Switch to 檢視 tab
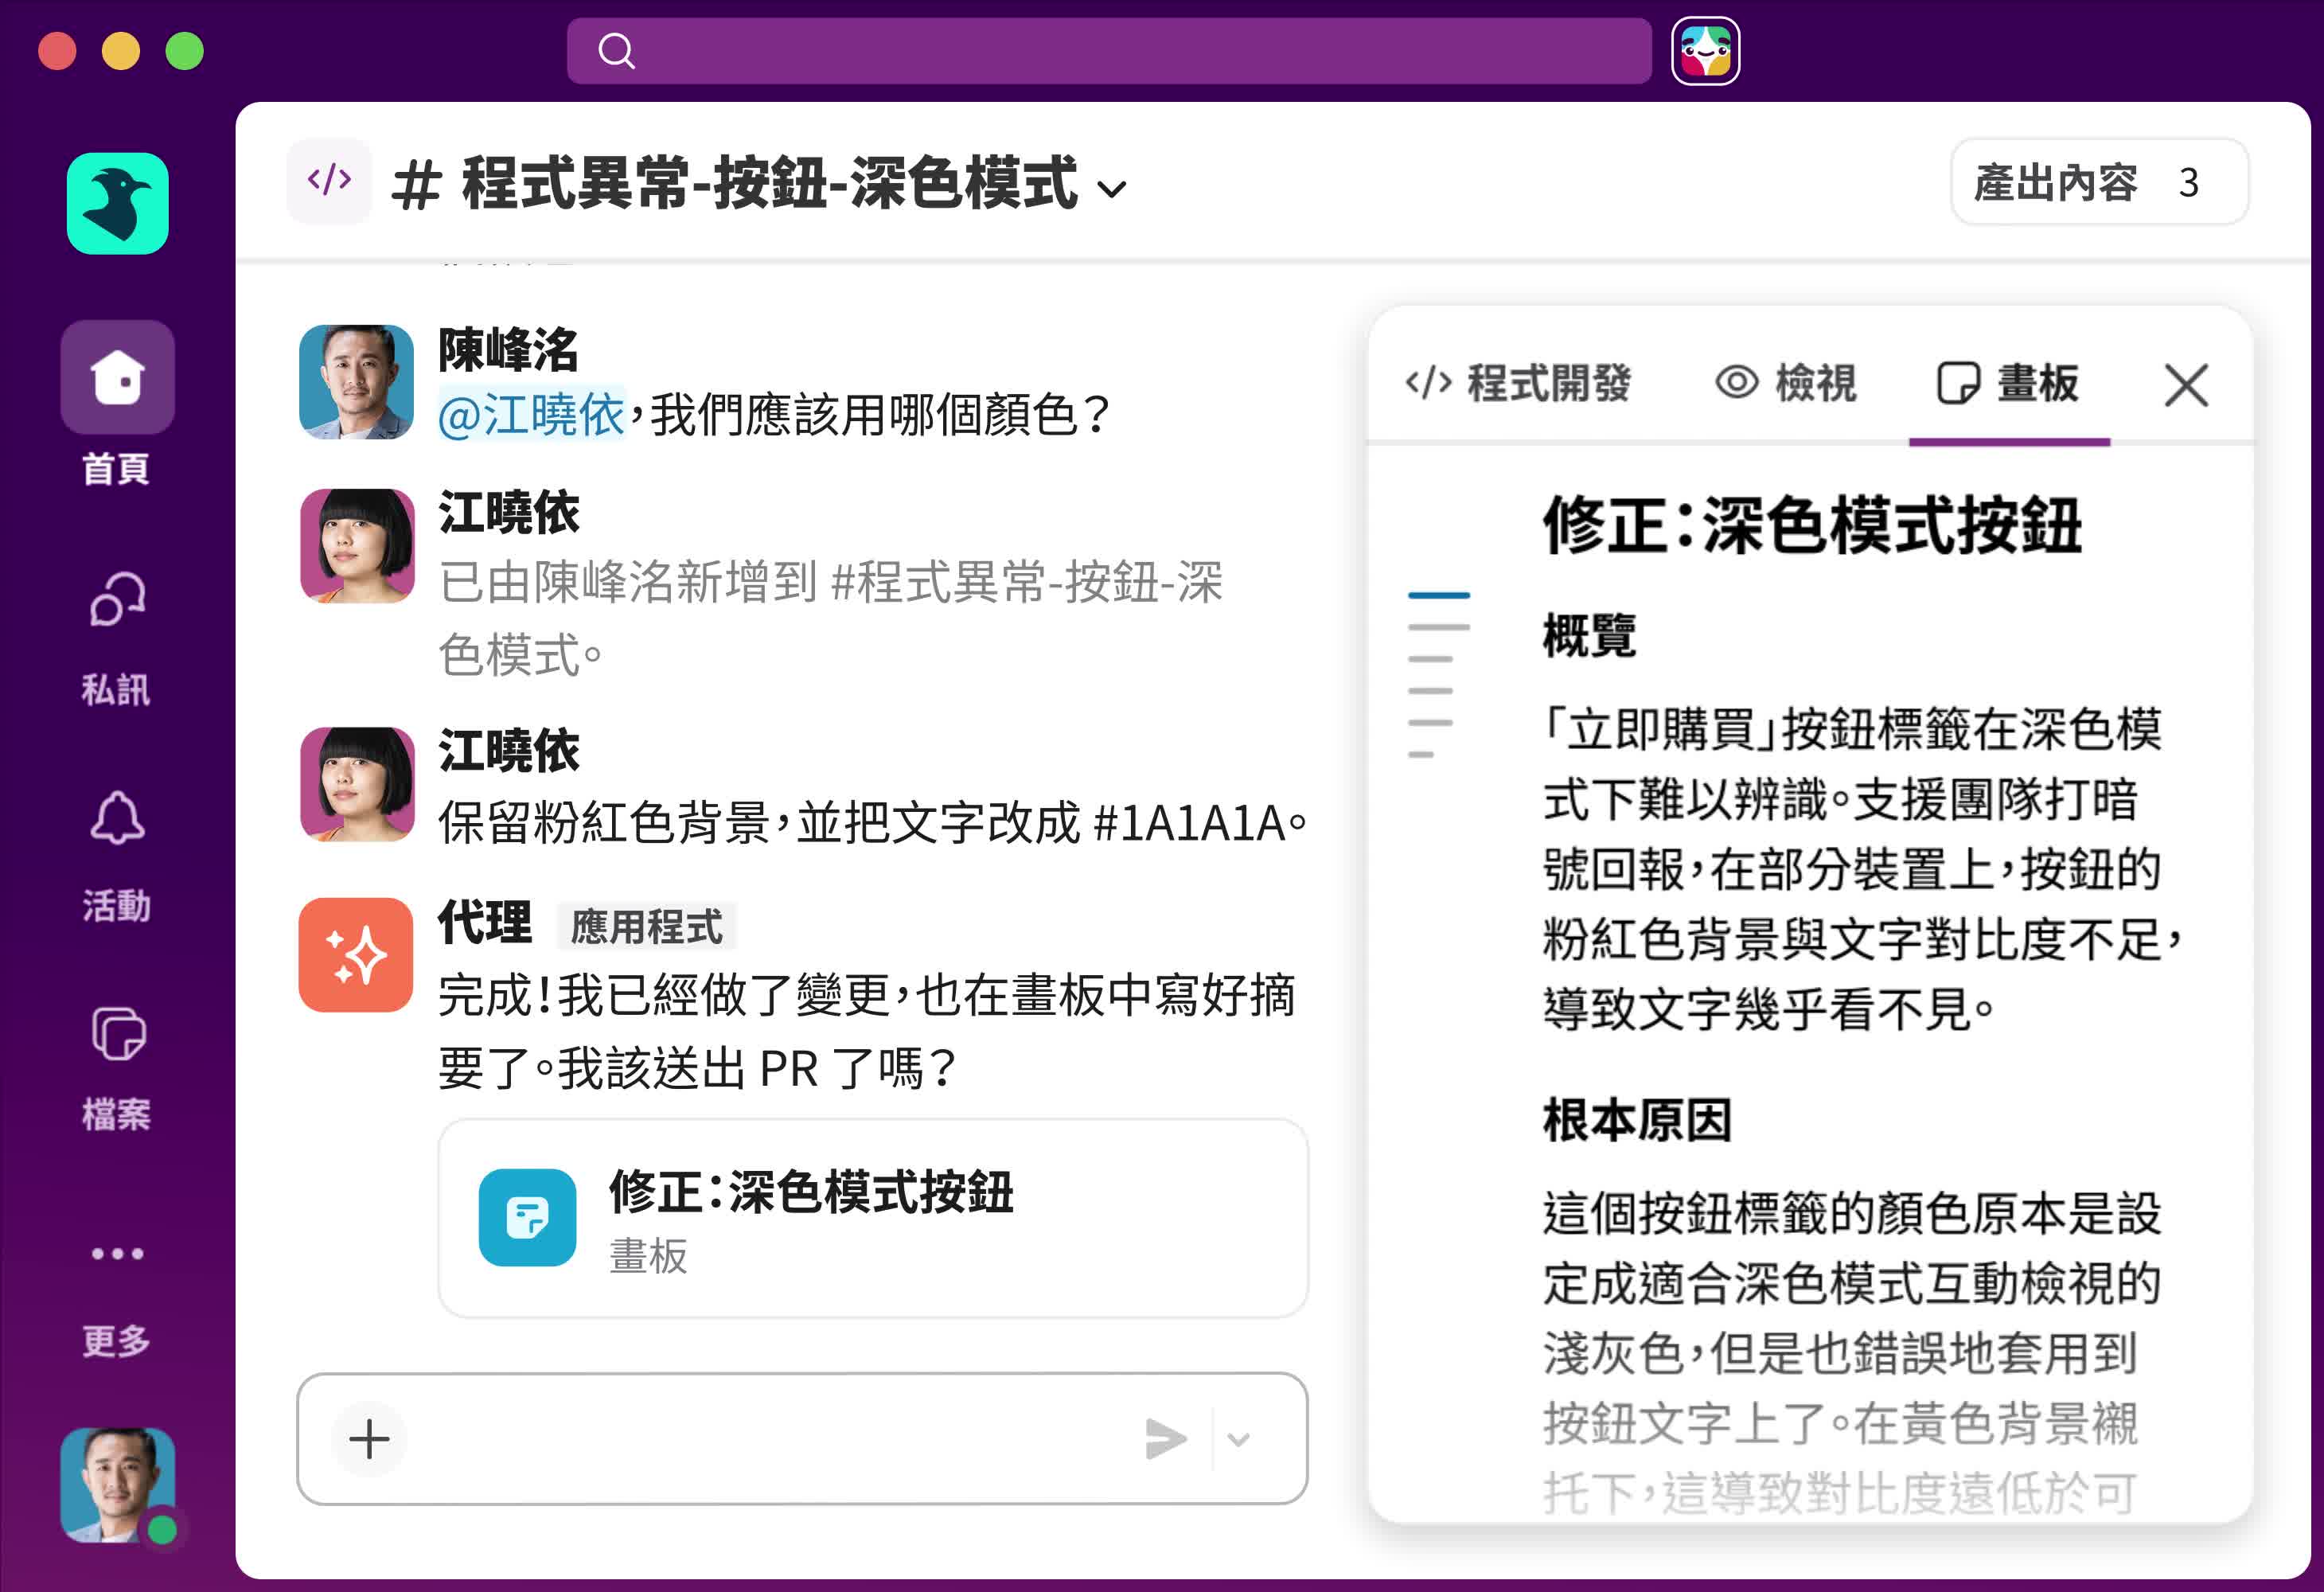This screenshot has width=2324, height=1592. (1786, 383)
